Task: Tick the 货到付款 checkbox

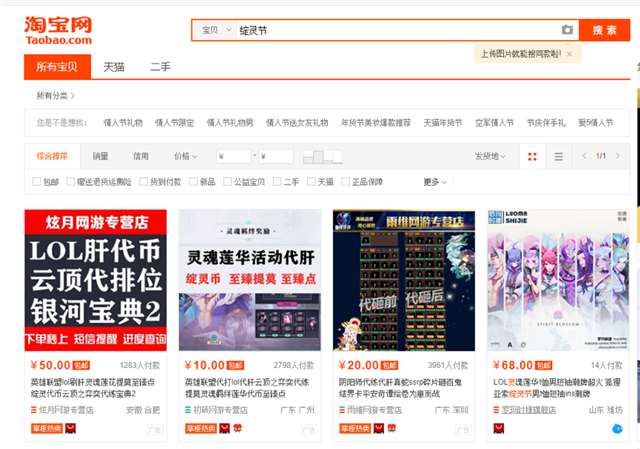Action: click(144, 181)
